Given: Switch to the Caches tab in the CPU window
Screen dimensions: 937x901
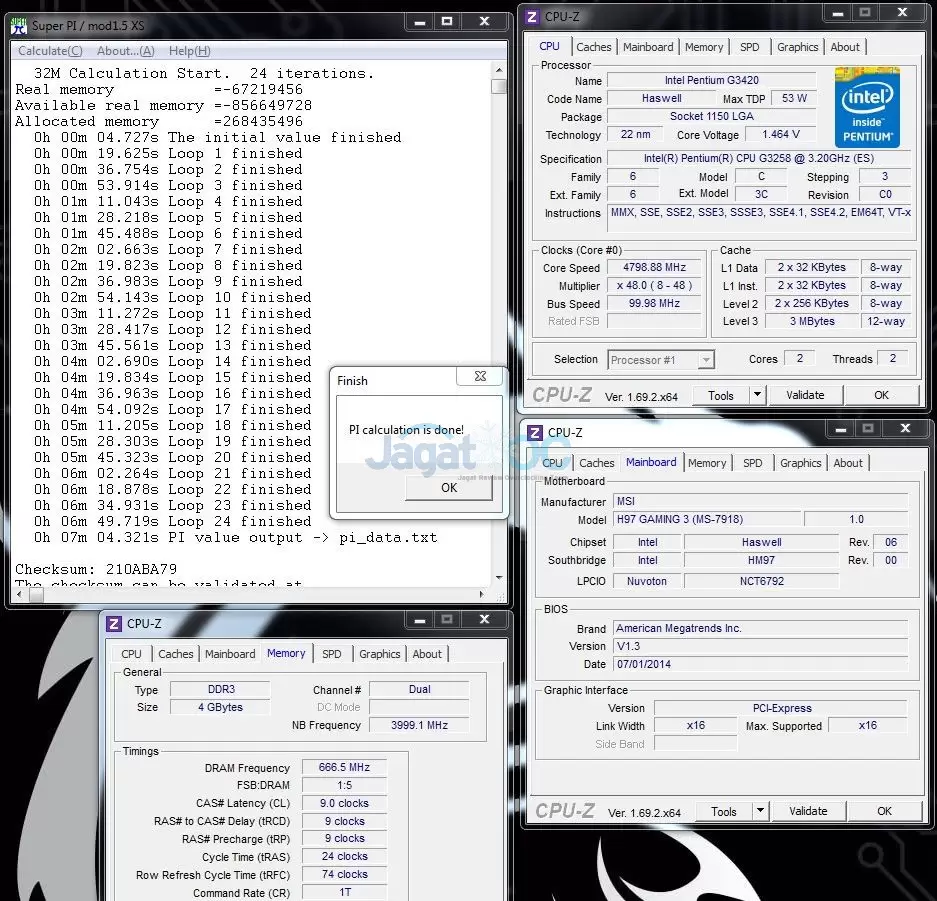Looking at the screenshot, I should tap(593, 47).
